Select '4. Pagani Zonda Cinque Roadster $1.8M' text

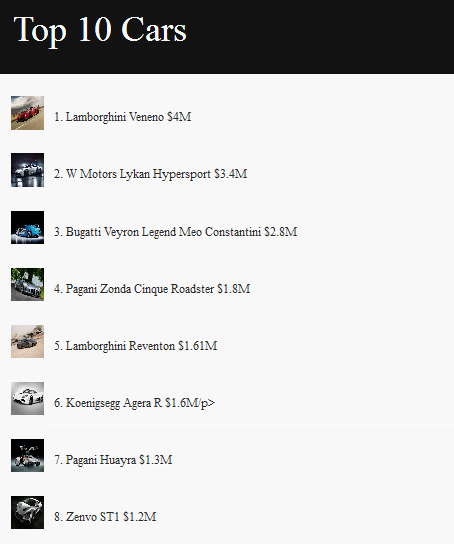tap(152, 289)
